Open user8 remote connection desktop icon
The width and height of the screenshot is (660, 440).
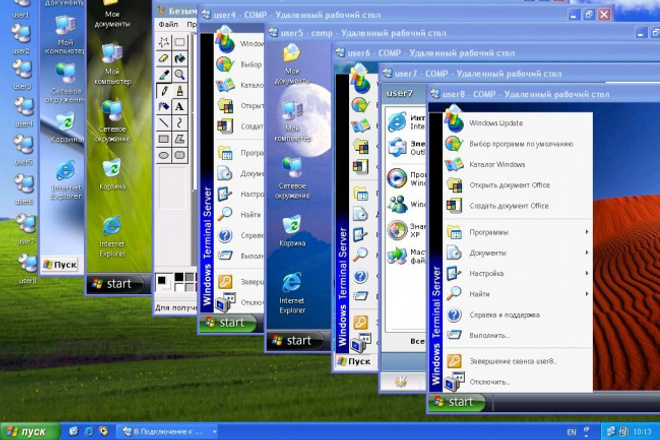(x=27, y=268)
